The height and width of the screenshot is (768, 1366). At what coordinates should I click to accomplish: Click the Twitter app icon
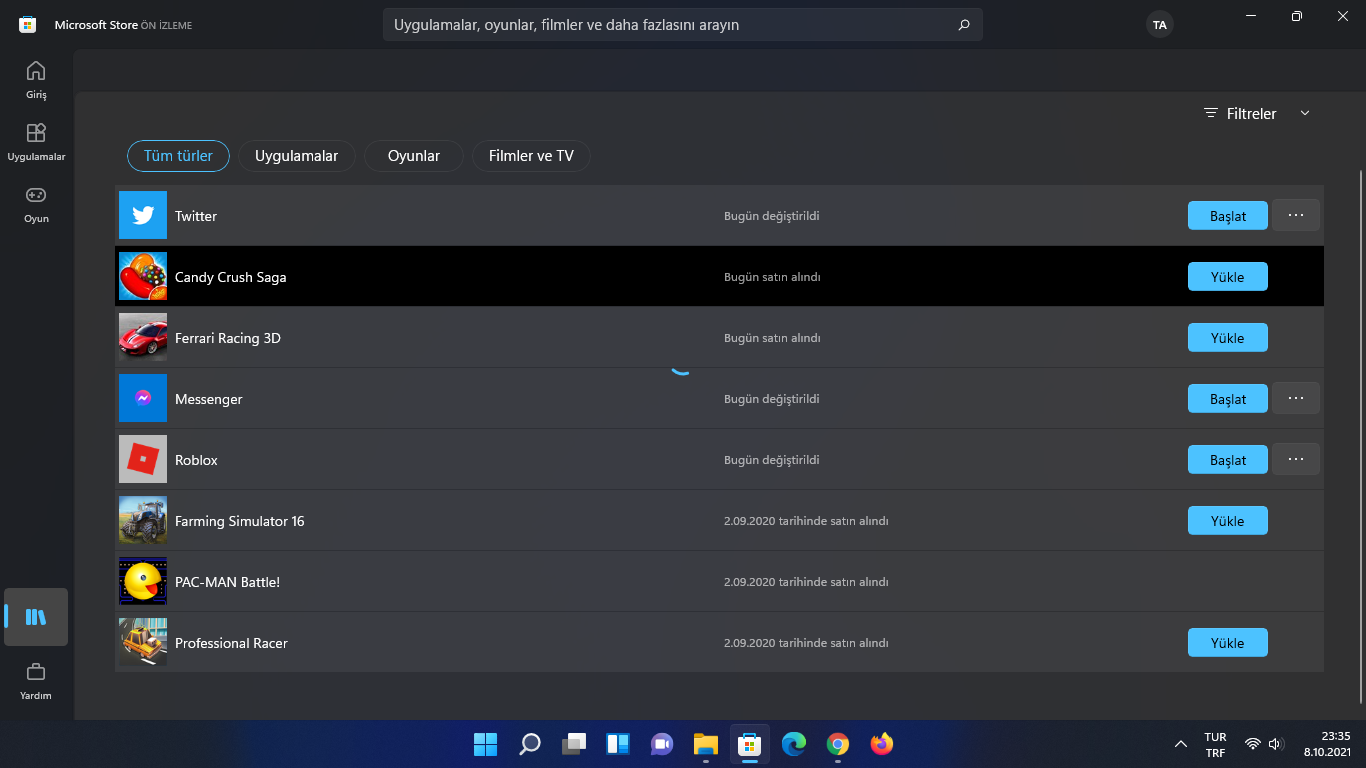(143, 215)
